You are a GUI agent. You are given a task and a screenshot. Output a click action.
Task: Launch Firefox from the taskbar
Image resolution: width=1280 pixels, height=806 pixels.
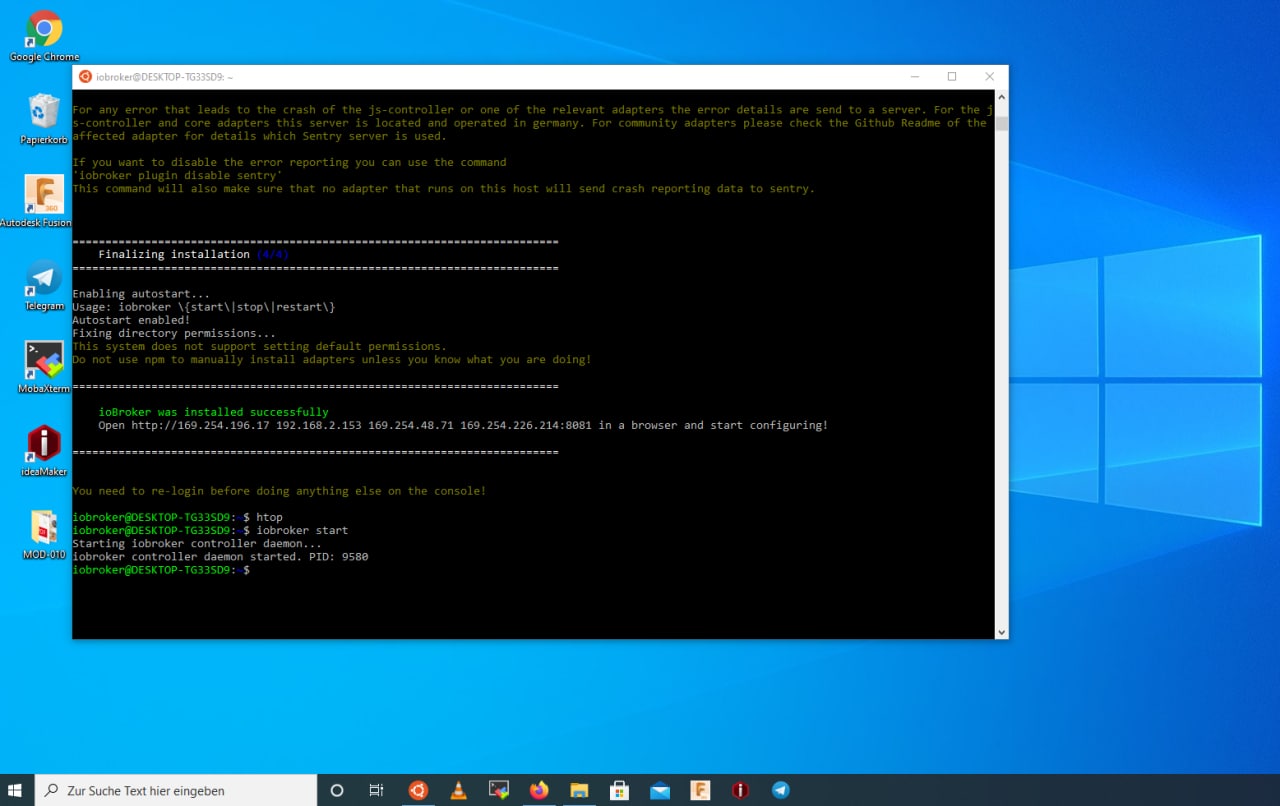click(x=539, y=790)
